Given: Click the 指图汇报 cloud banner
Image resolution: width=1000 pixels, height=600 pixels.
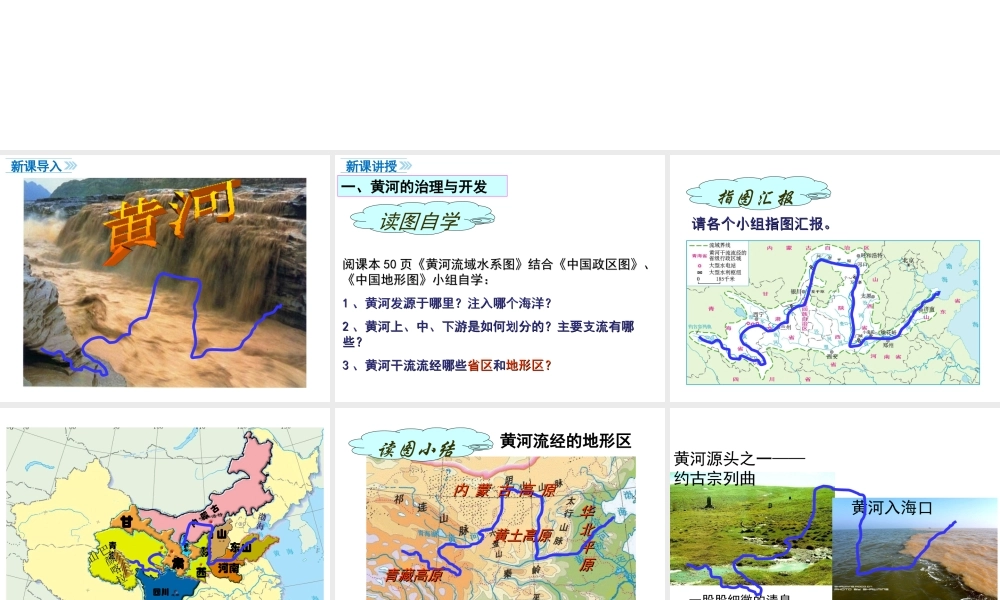Looking at the screenshot, I should [758, 196].
